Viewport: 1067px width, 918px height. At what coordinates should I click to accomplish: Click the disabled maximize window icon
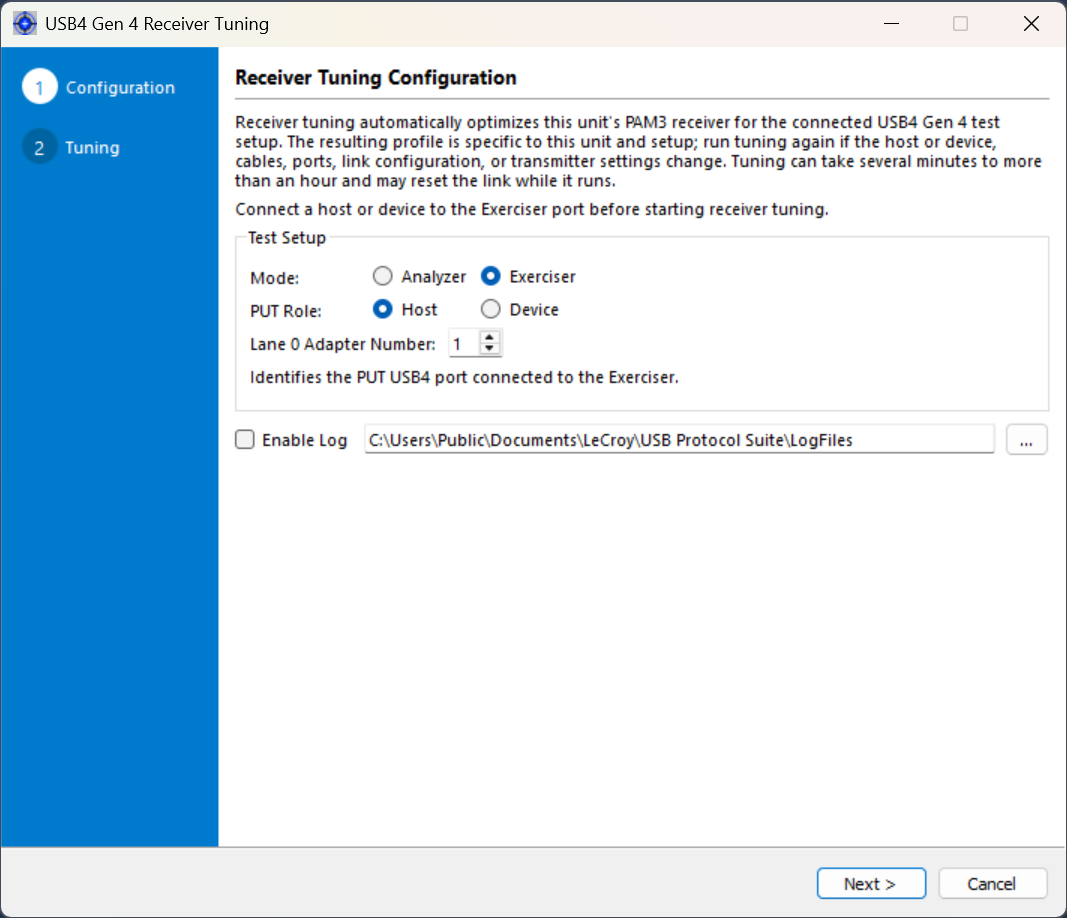tap(960, 24)
